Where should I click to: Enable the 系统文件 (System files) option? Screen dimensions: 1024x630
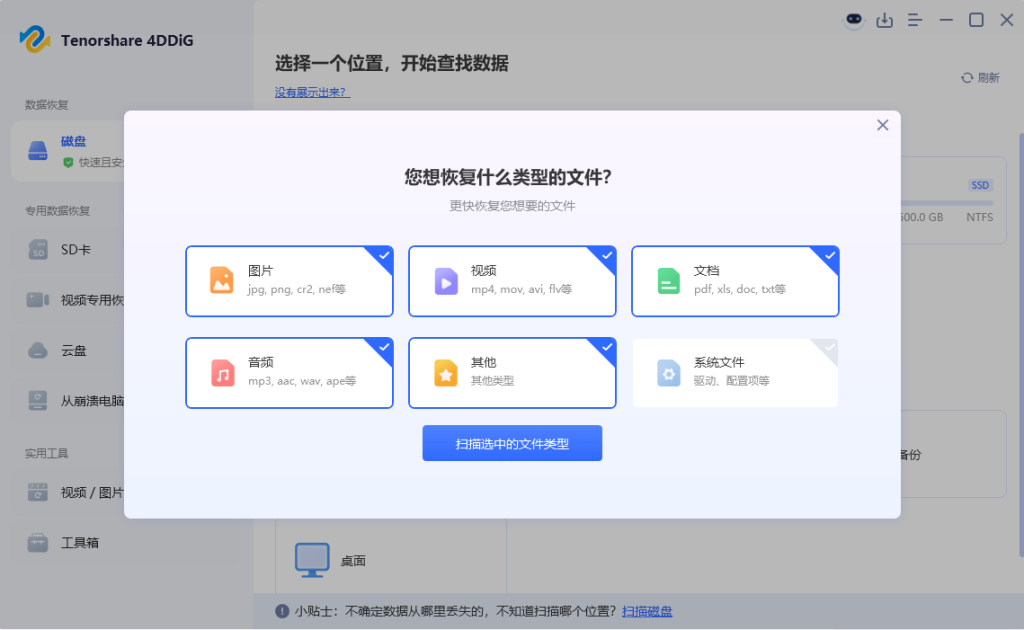(x=735, y=373)
